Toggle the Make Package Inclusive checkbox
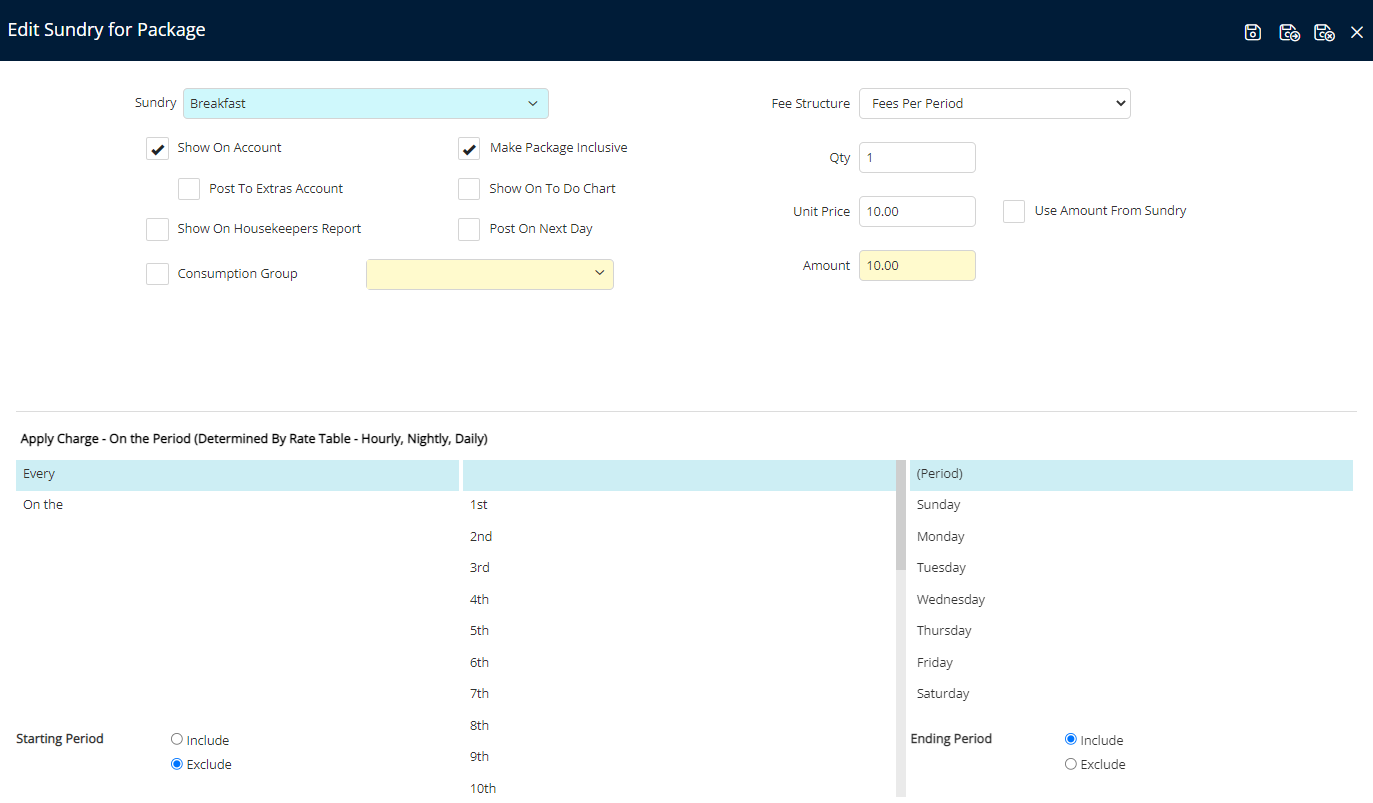 (469, 148)
